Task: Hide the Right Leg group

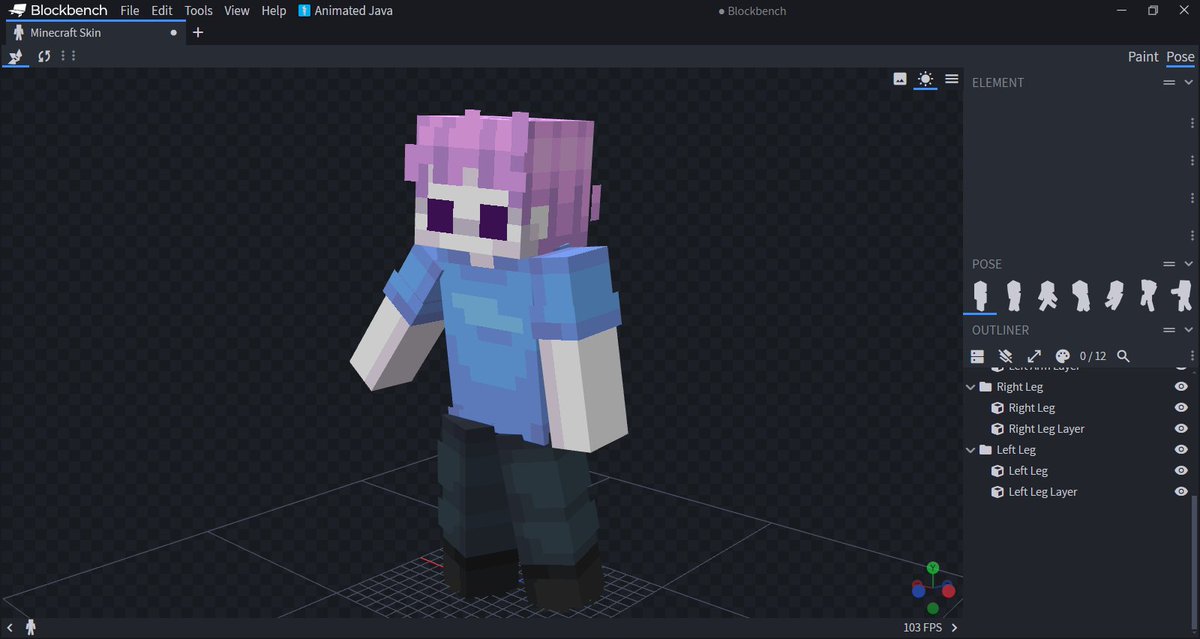Action: [1181, 387]
